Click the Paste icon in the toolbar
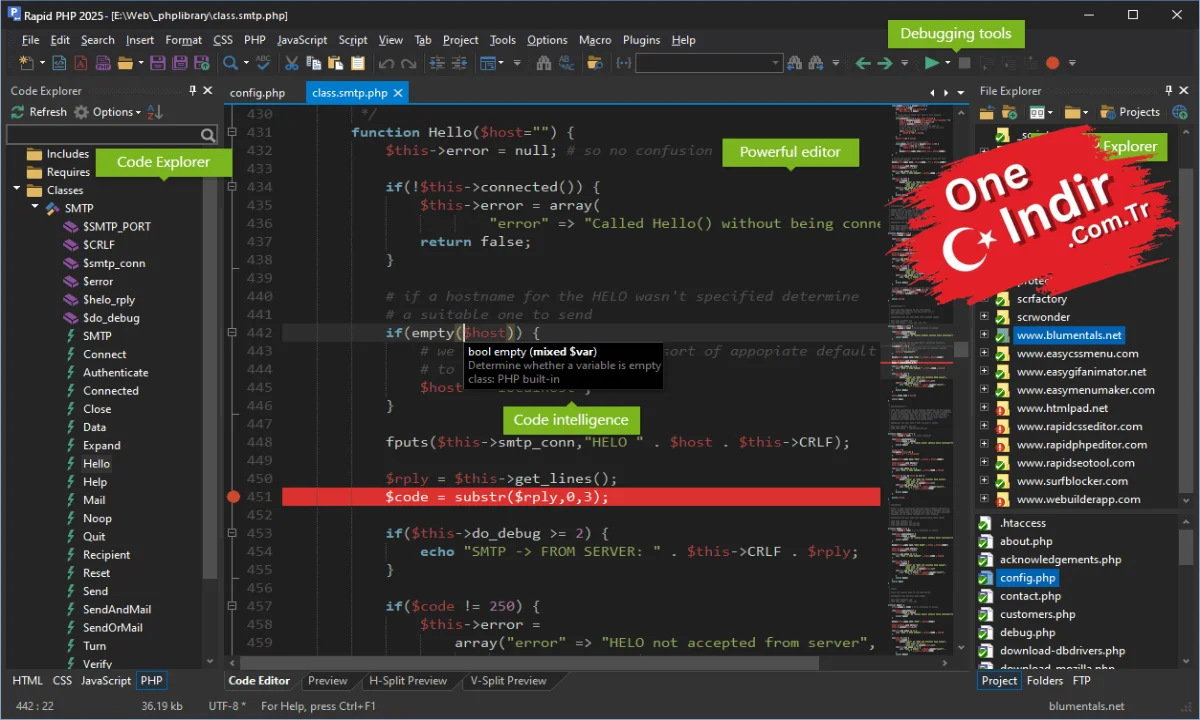 click(x=336, y=63)
